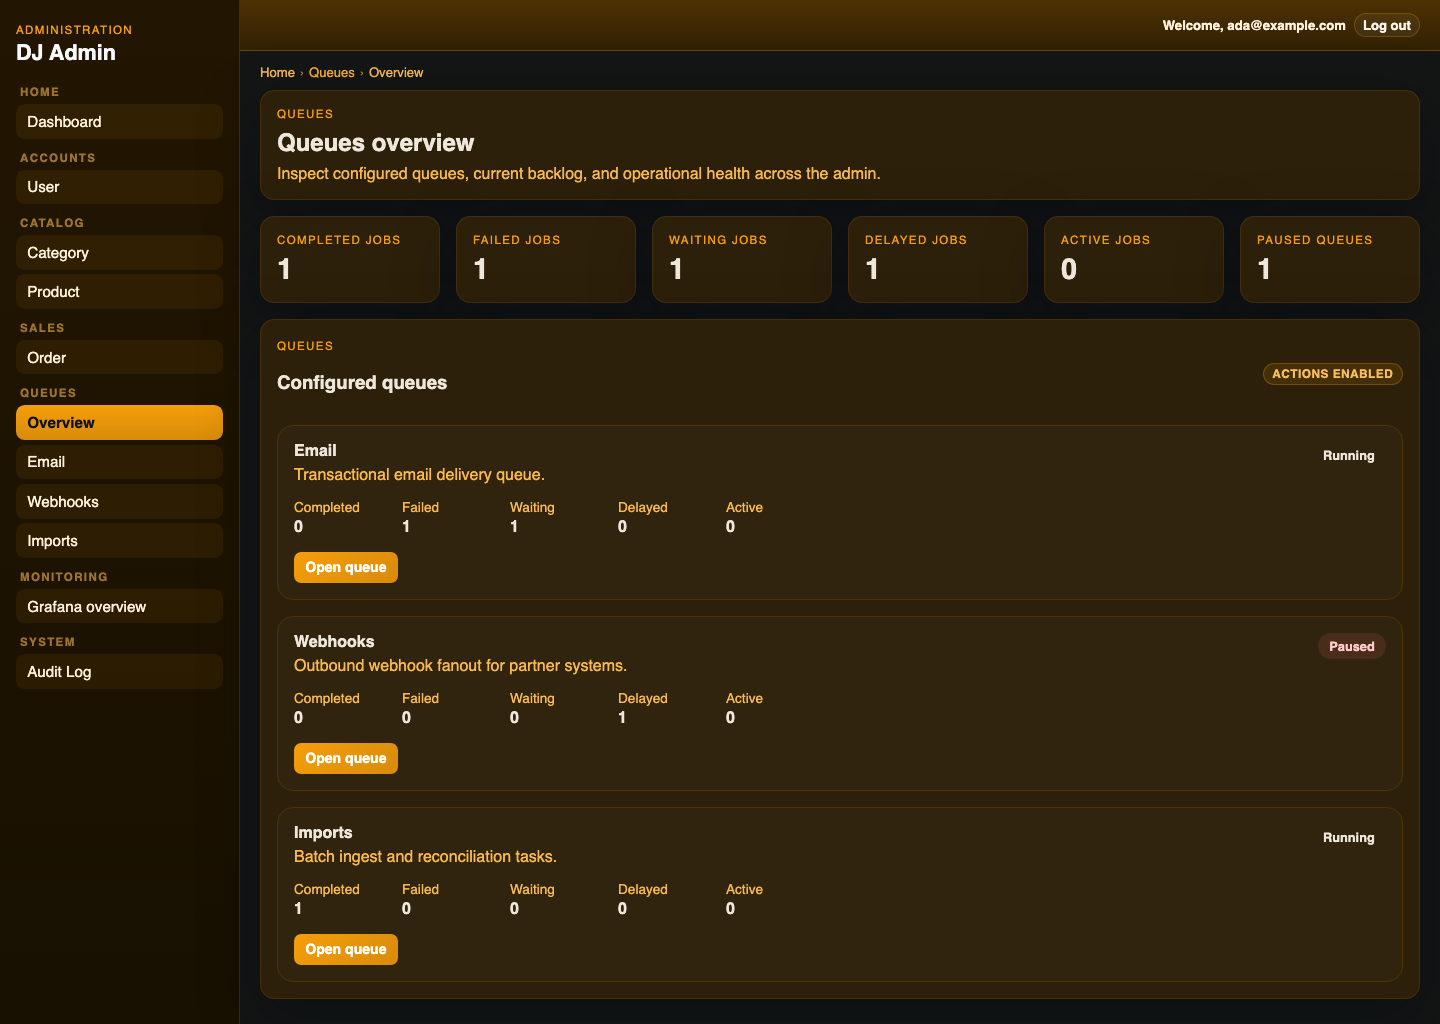
Task: Open queue for the Email queue
Action: (345, 567)
